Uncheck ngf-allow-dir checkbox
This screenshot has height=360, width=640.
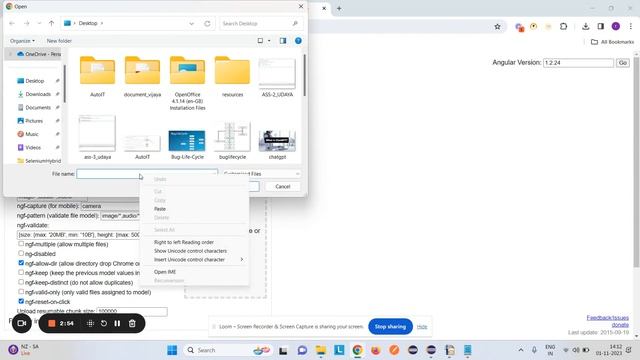point(21,263)
